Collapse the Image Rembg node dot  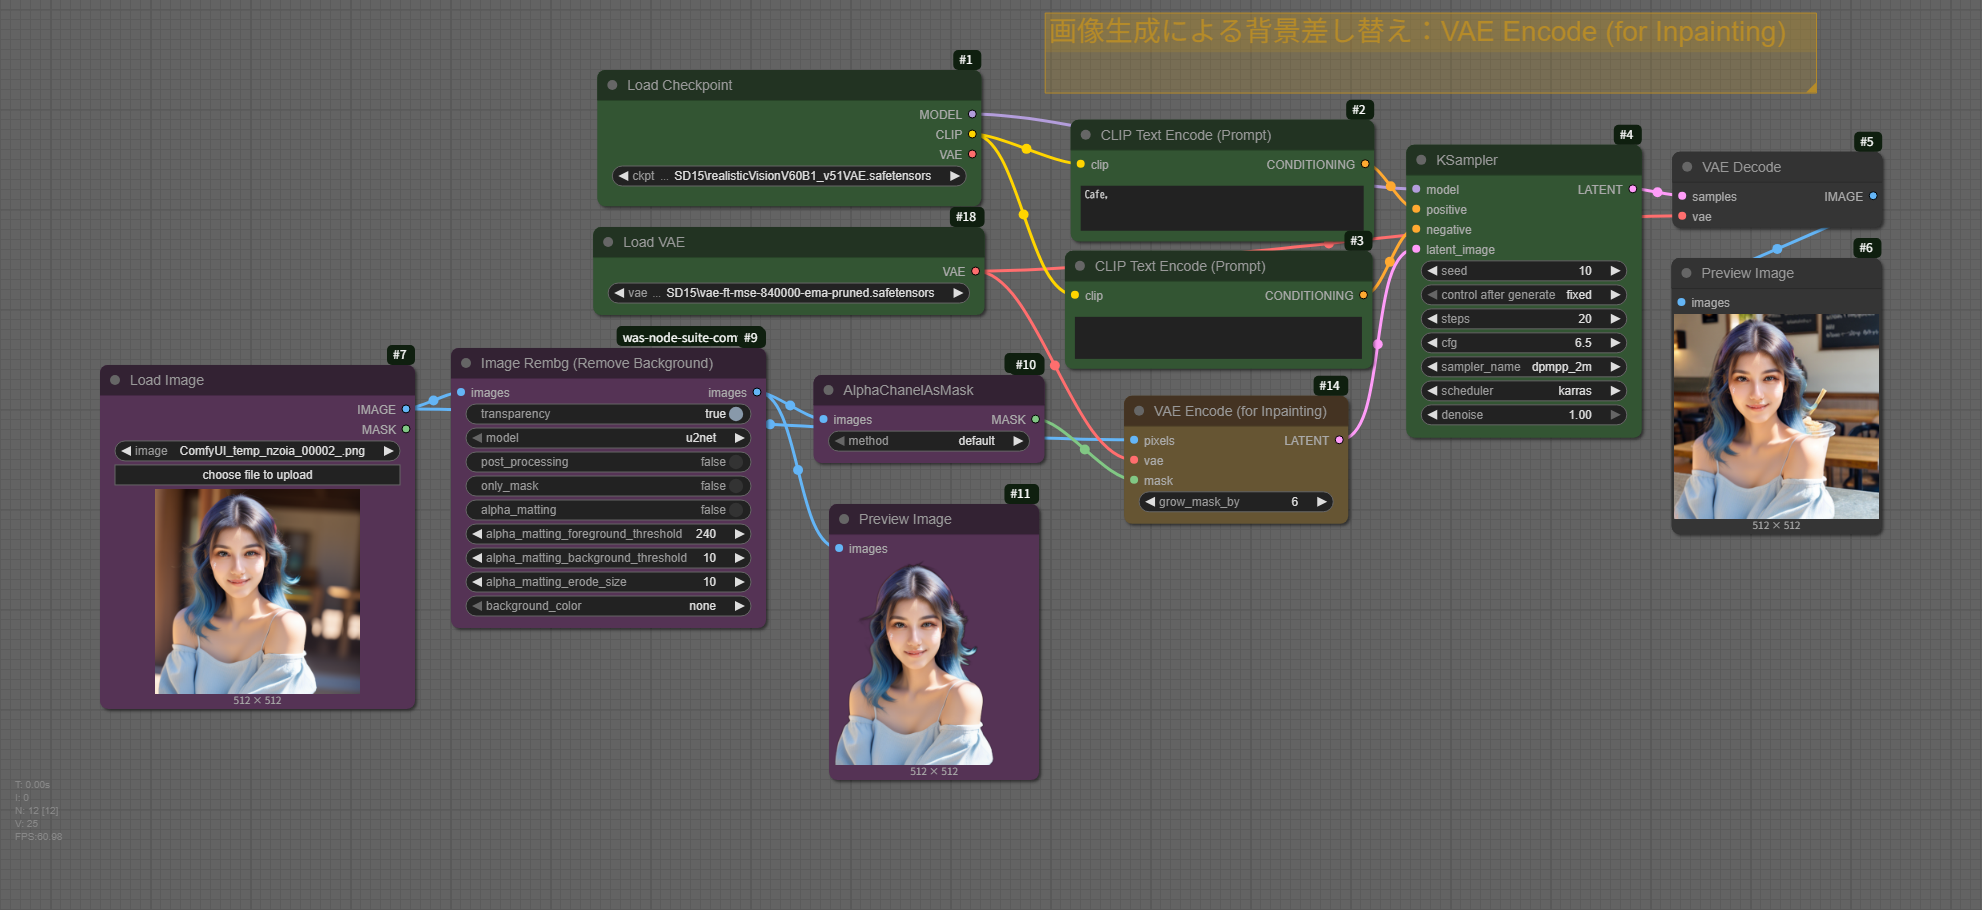coord(466,363)
